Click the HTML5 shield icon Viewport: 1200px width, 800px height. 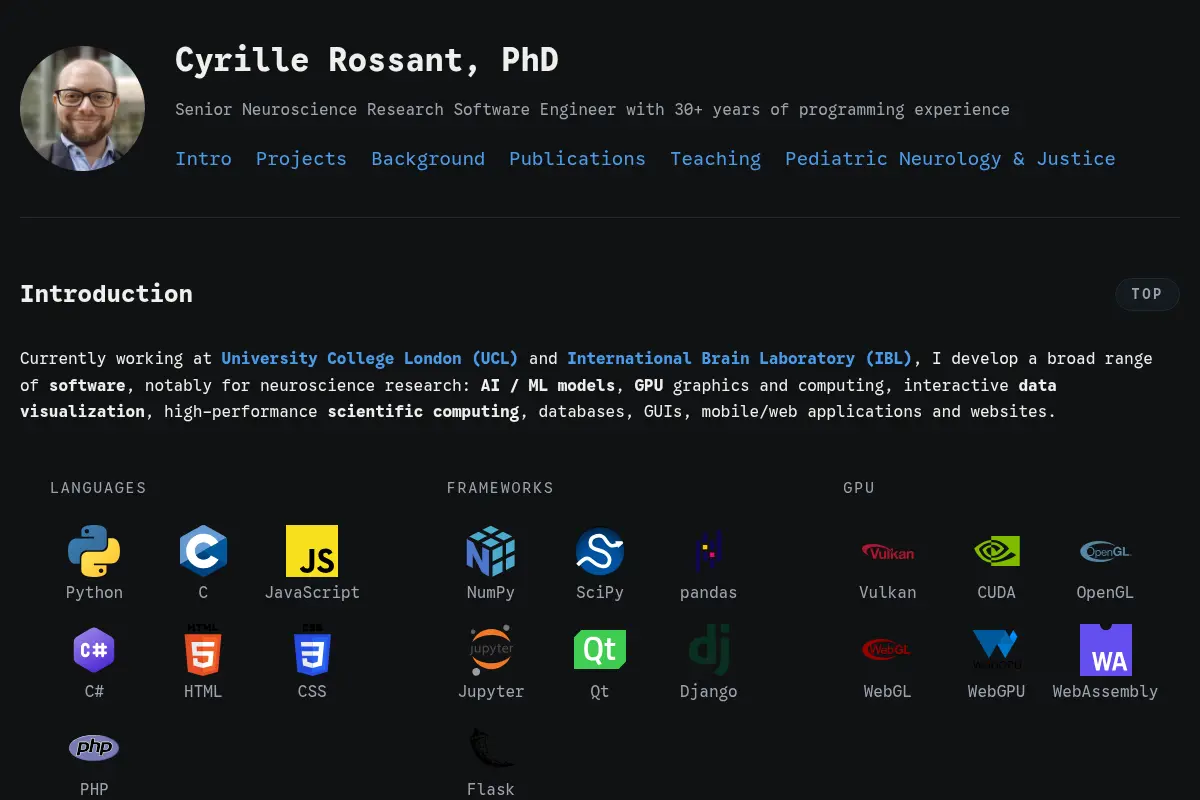pos(203,650)
